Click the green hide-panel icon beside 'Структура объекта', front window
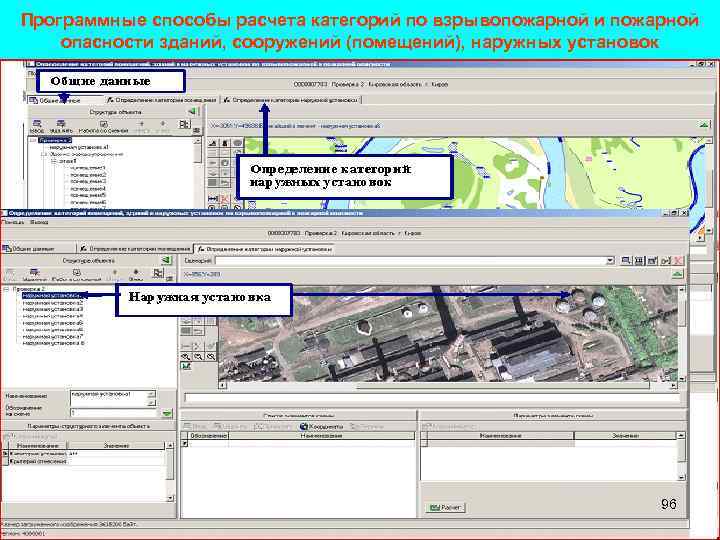 (166, 260)
